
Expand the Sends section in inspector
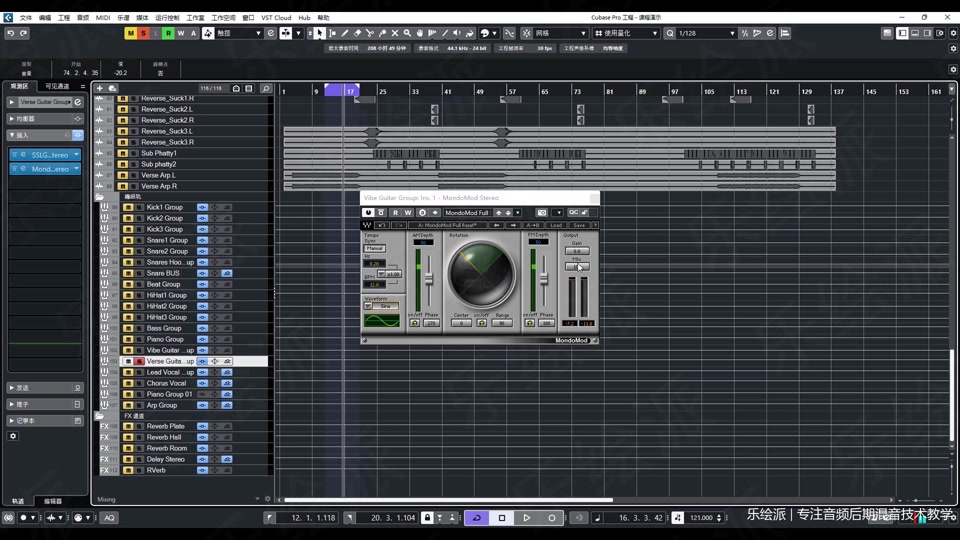click(44, 388)
